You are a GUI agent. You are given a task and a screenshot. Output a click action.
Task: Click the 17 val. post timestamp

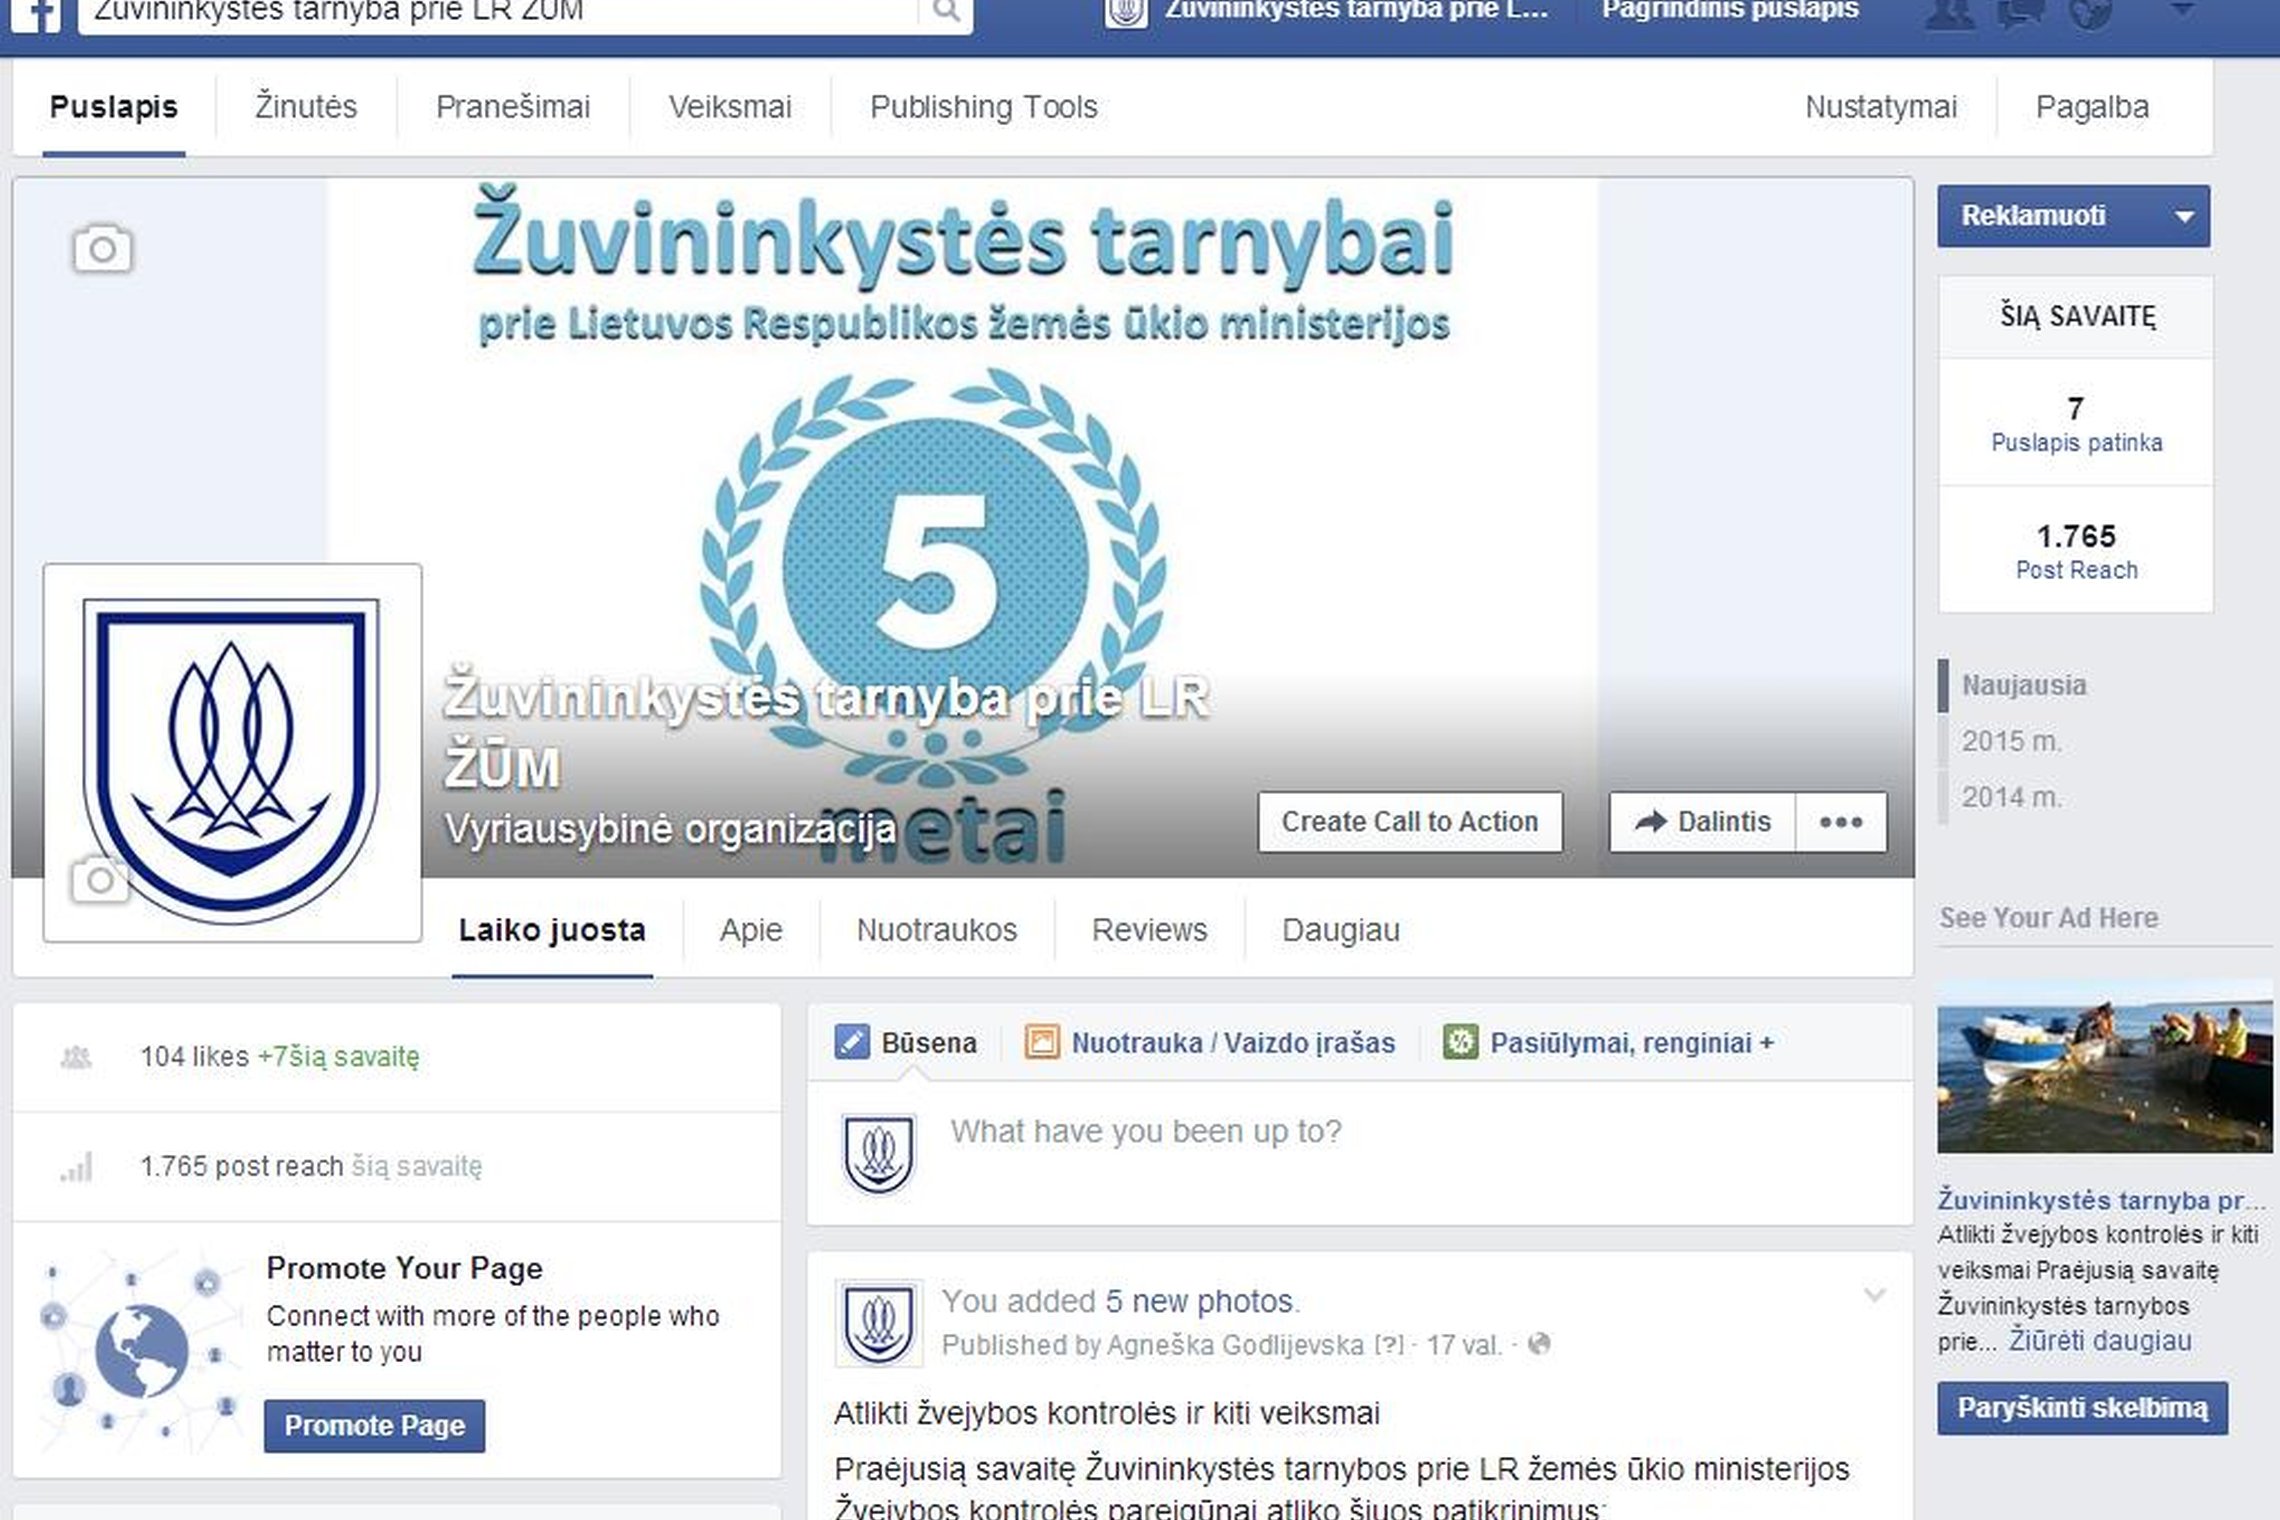(1464, 1345)
